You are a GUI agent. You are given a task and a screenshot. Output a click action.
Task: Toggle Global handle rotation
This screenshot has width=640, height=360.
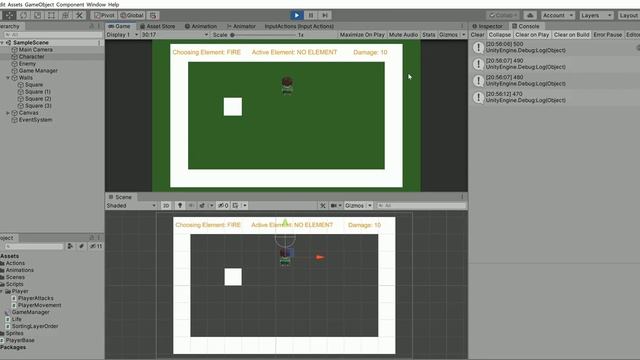pos(132,16)
